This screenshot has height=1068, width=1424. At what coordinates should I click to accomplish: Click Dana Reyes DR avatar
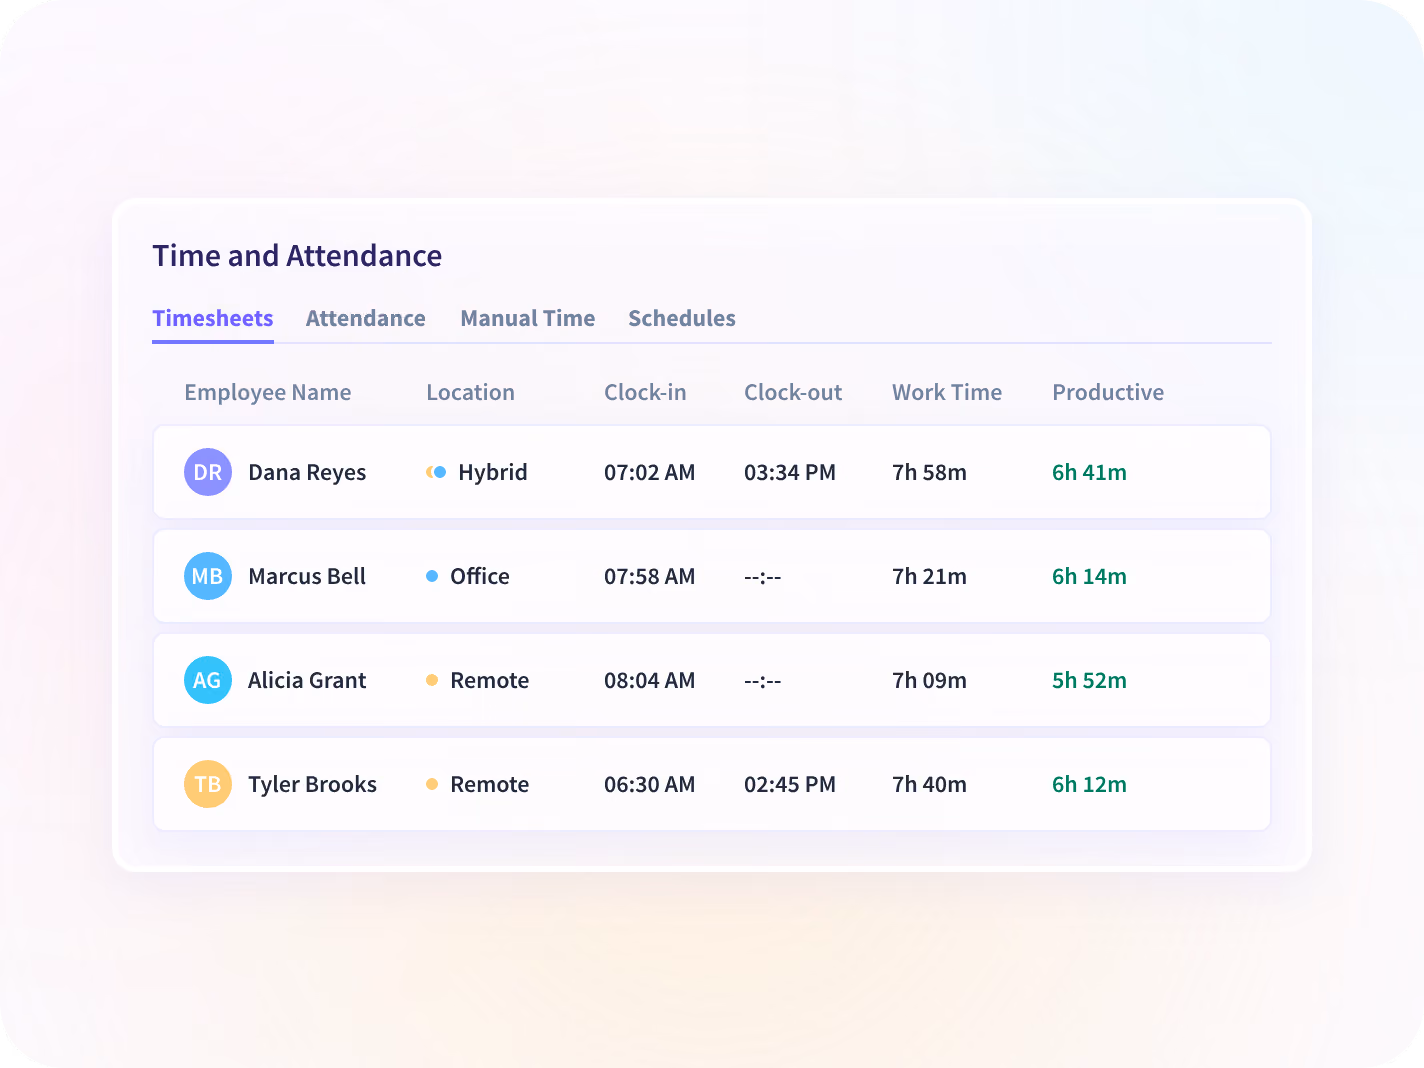(x=208, y=472)
